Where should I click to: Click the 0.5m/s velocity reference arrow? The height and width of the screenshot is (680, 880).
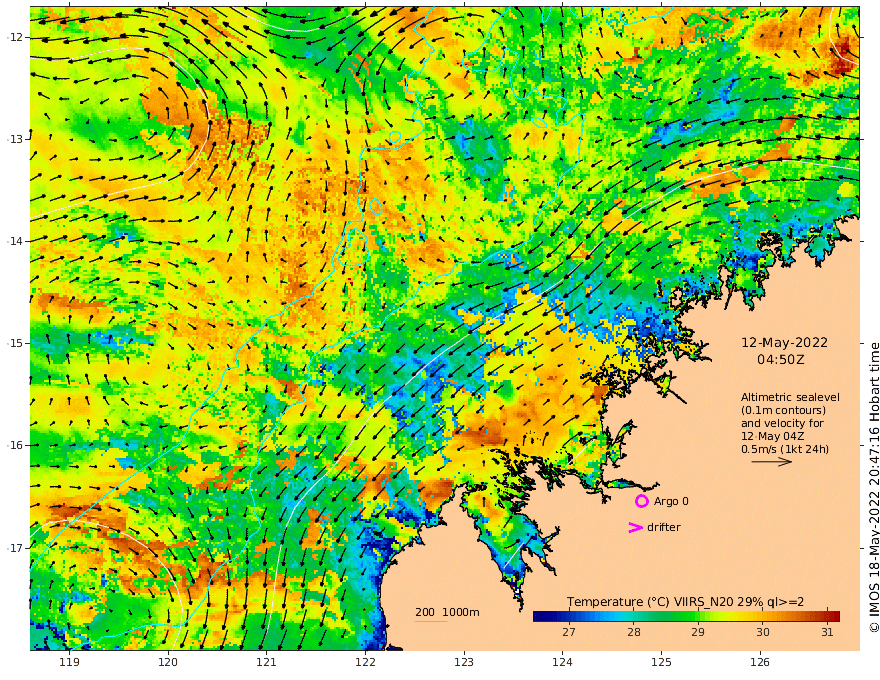(x=772, y=462)
